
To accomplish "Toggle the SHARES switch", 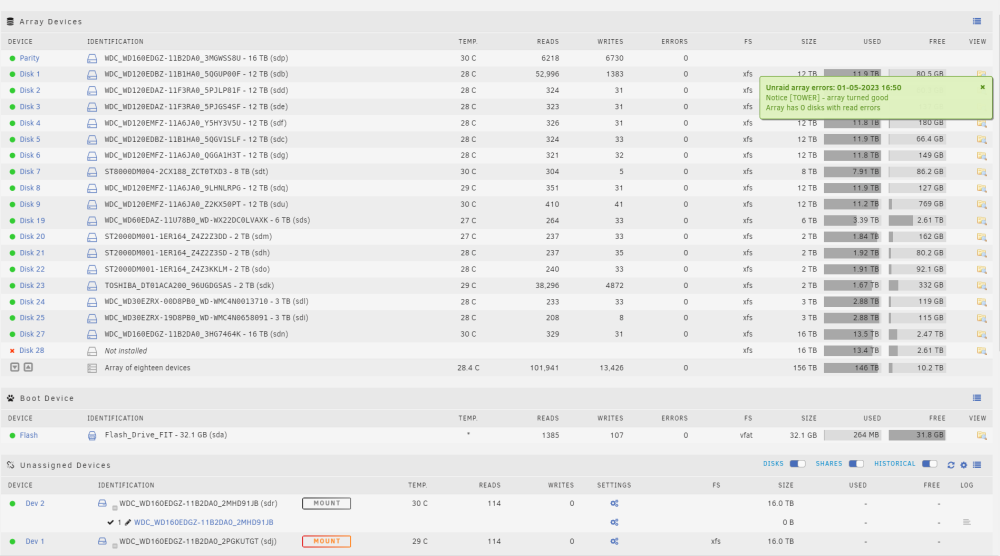I will pos(856,464).
